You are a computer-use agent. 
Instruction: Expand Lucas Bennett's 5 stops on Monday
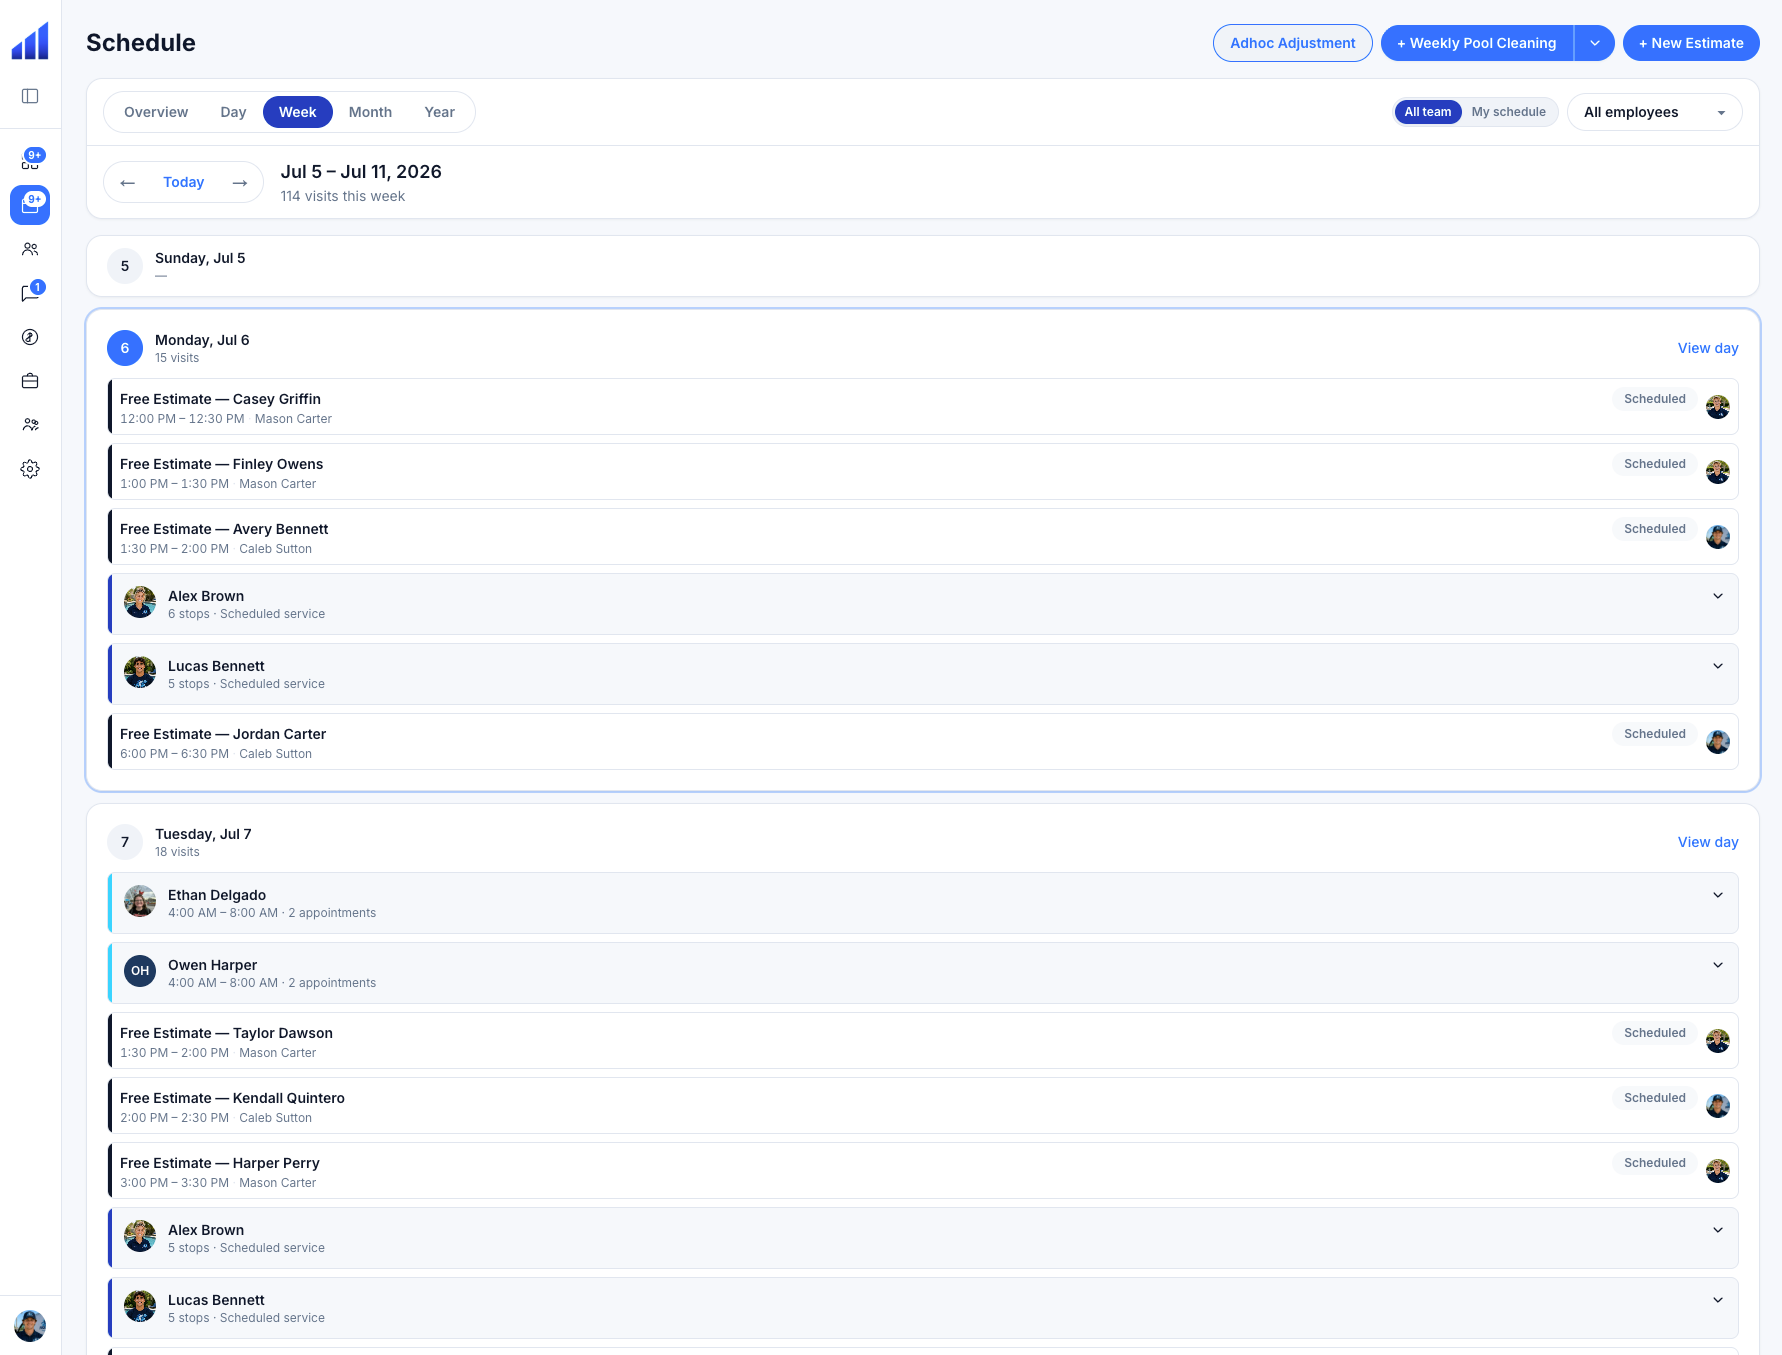point(1718,666)
